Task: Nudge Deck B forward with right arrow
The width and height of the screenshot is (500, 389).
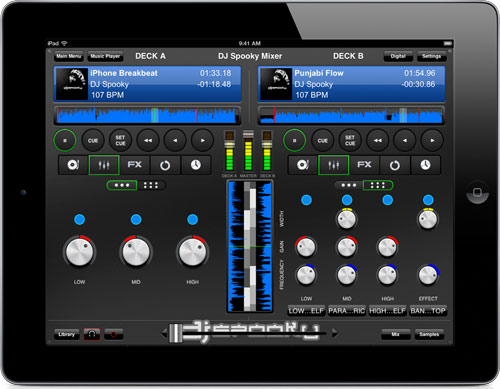Action: pyautogui.click(x=432, y=141)
